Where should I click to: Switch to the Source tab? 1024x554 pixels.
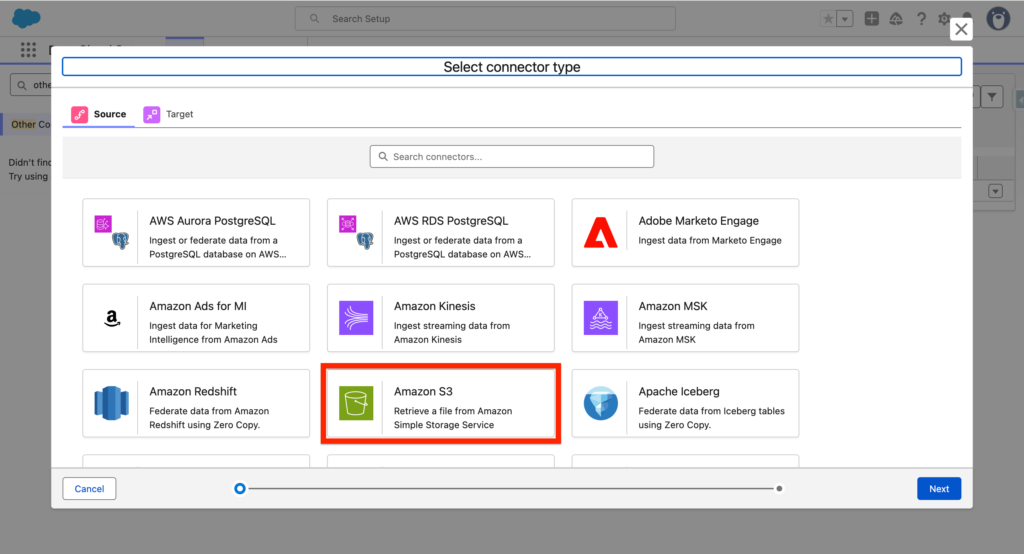(99, 114)
